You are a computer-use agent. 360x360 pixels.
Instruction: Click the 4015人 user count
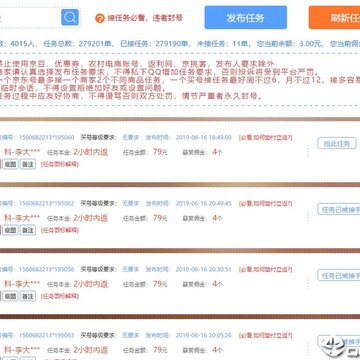(x=24, y=44)
